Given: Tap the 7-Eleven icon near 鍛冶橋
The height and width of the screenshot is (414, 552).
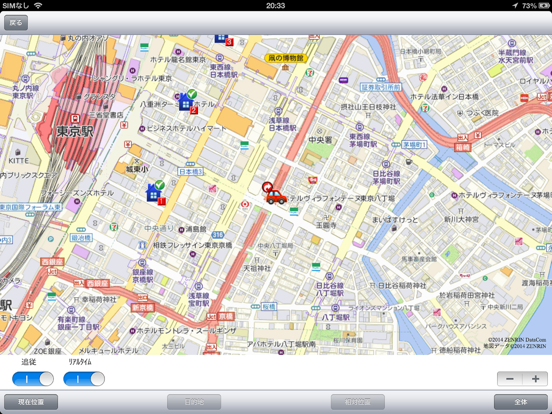Looking at the screenshot, I should 114,227.
